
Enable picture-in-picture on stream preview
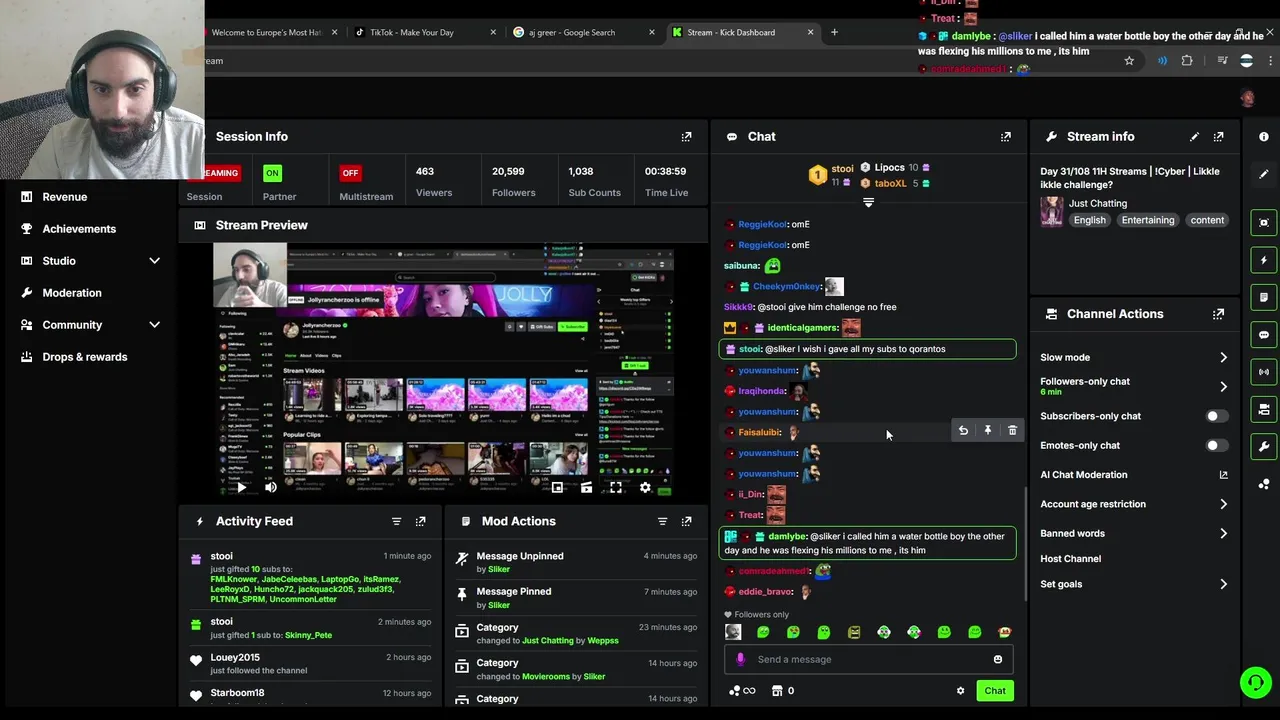[557, 487]
